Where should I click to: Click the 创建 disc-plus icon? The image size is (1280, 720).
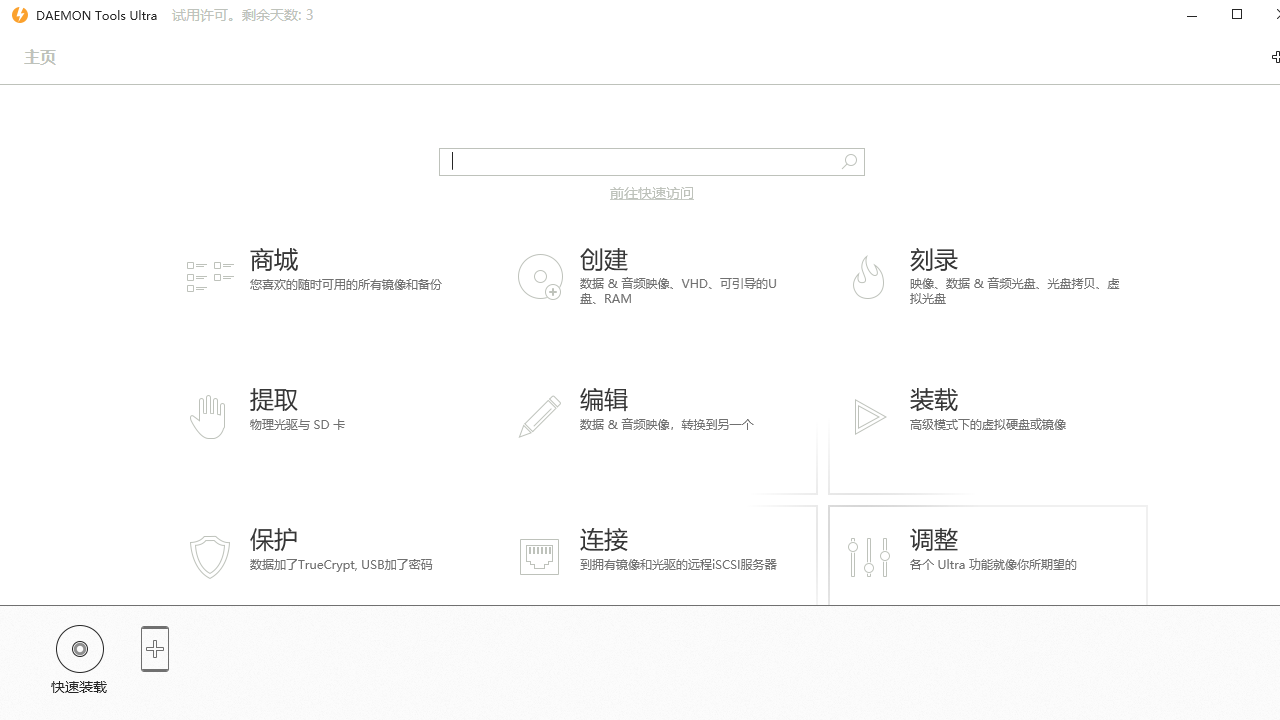(540, 276)
